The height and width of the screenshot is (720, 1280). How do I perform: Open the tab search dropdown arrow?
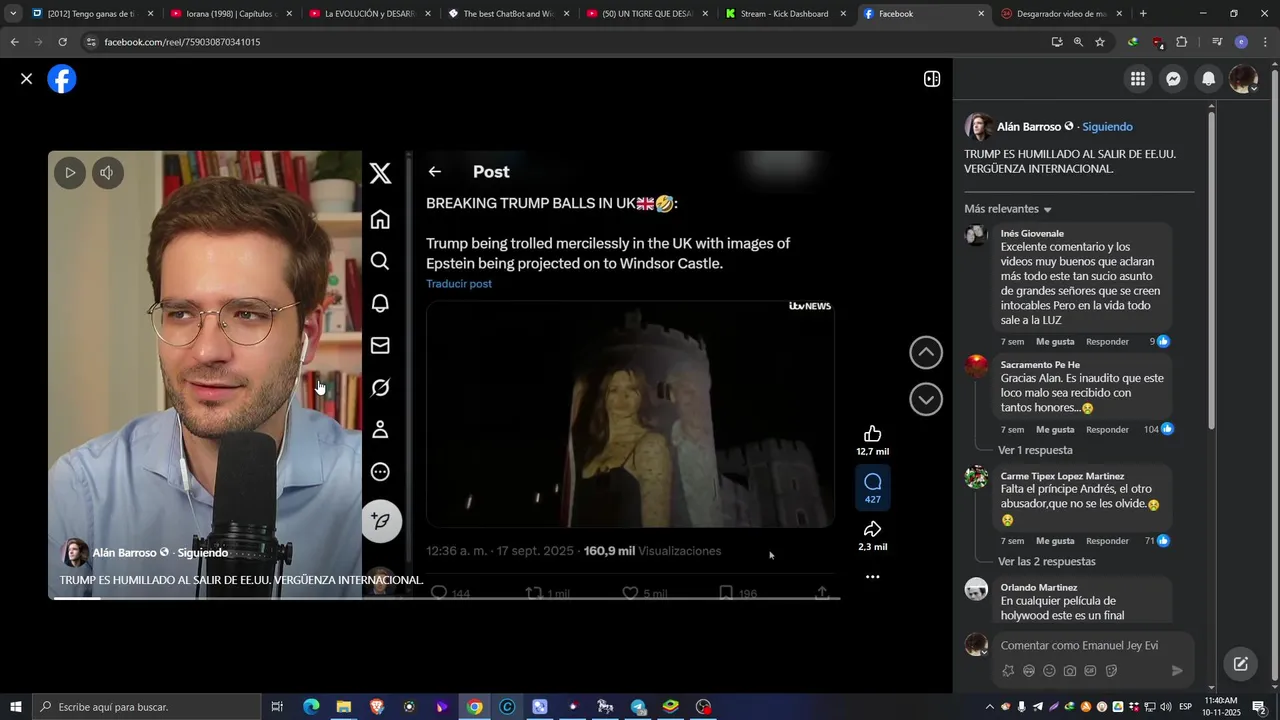tap(12, 14)
